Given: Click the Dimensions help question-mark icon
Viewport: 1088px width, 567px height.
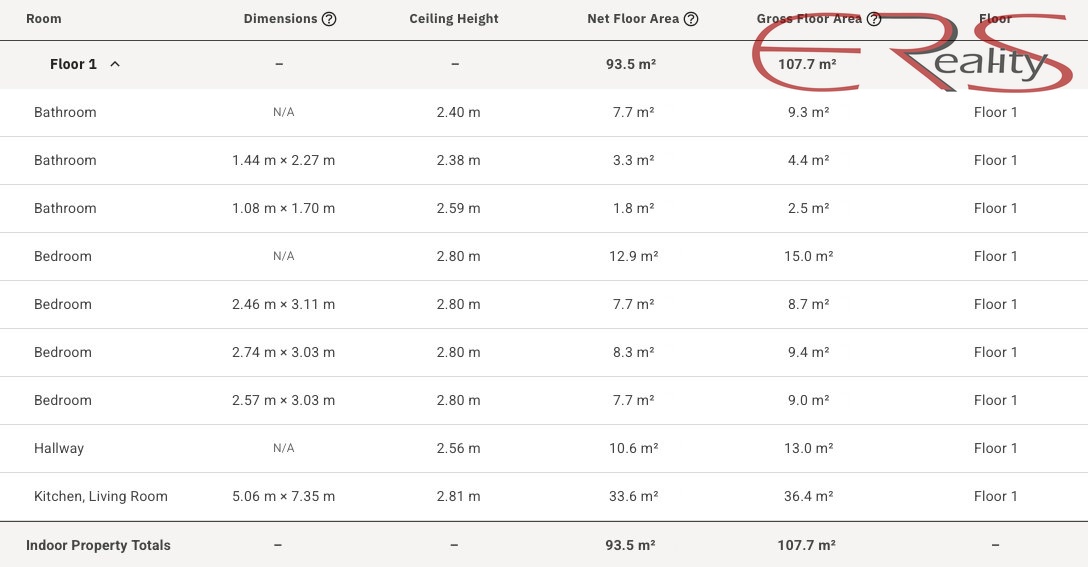Looking at the screenshot, I should tap(329, 19).
